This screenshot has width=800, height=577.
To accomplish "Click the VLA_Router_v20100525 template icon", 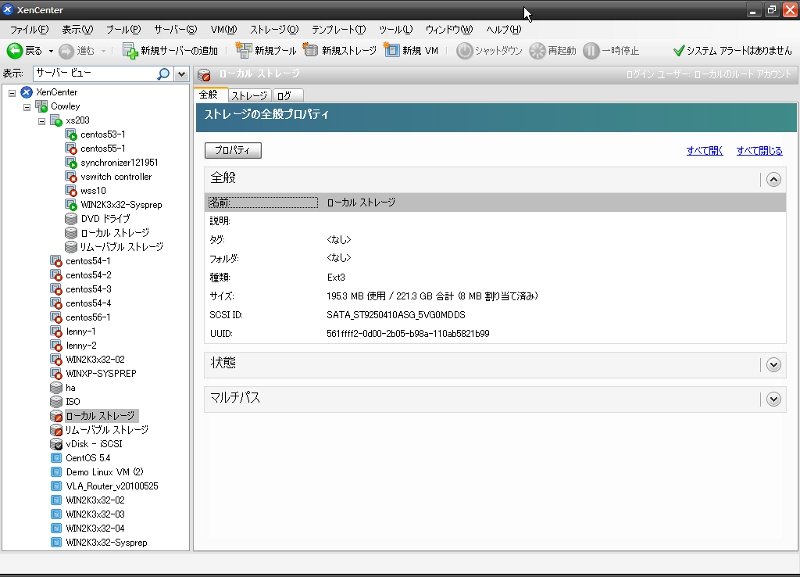I will (56, 486).
